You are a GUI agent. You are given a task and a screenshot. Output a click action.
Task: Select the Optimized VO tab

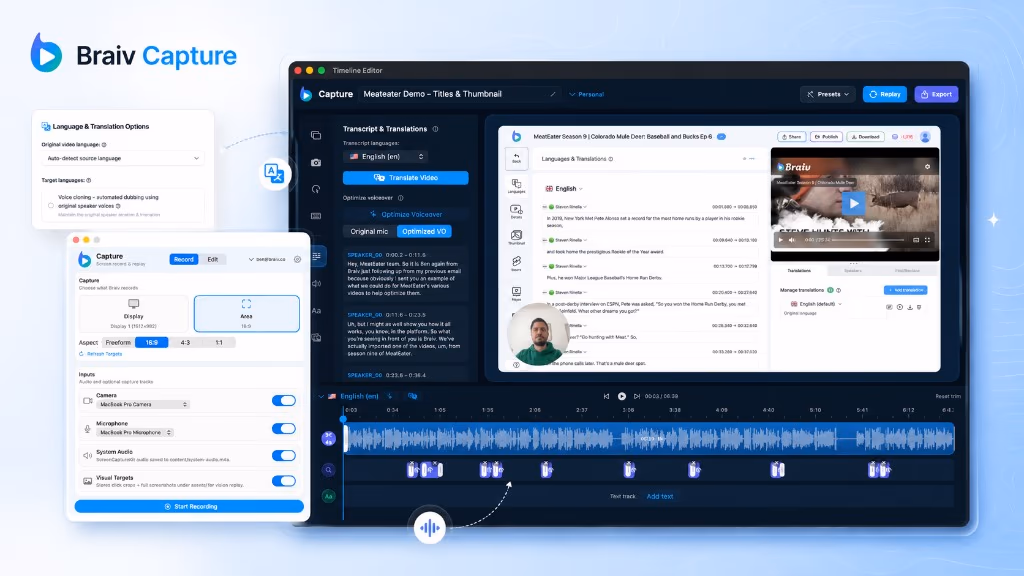tap(424, 231)
